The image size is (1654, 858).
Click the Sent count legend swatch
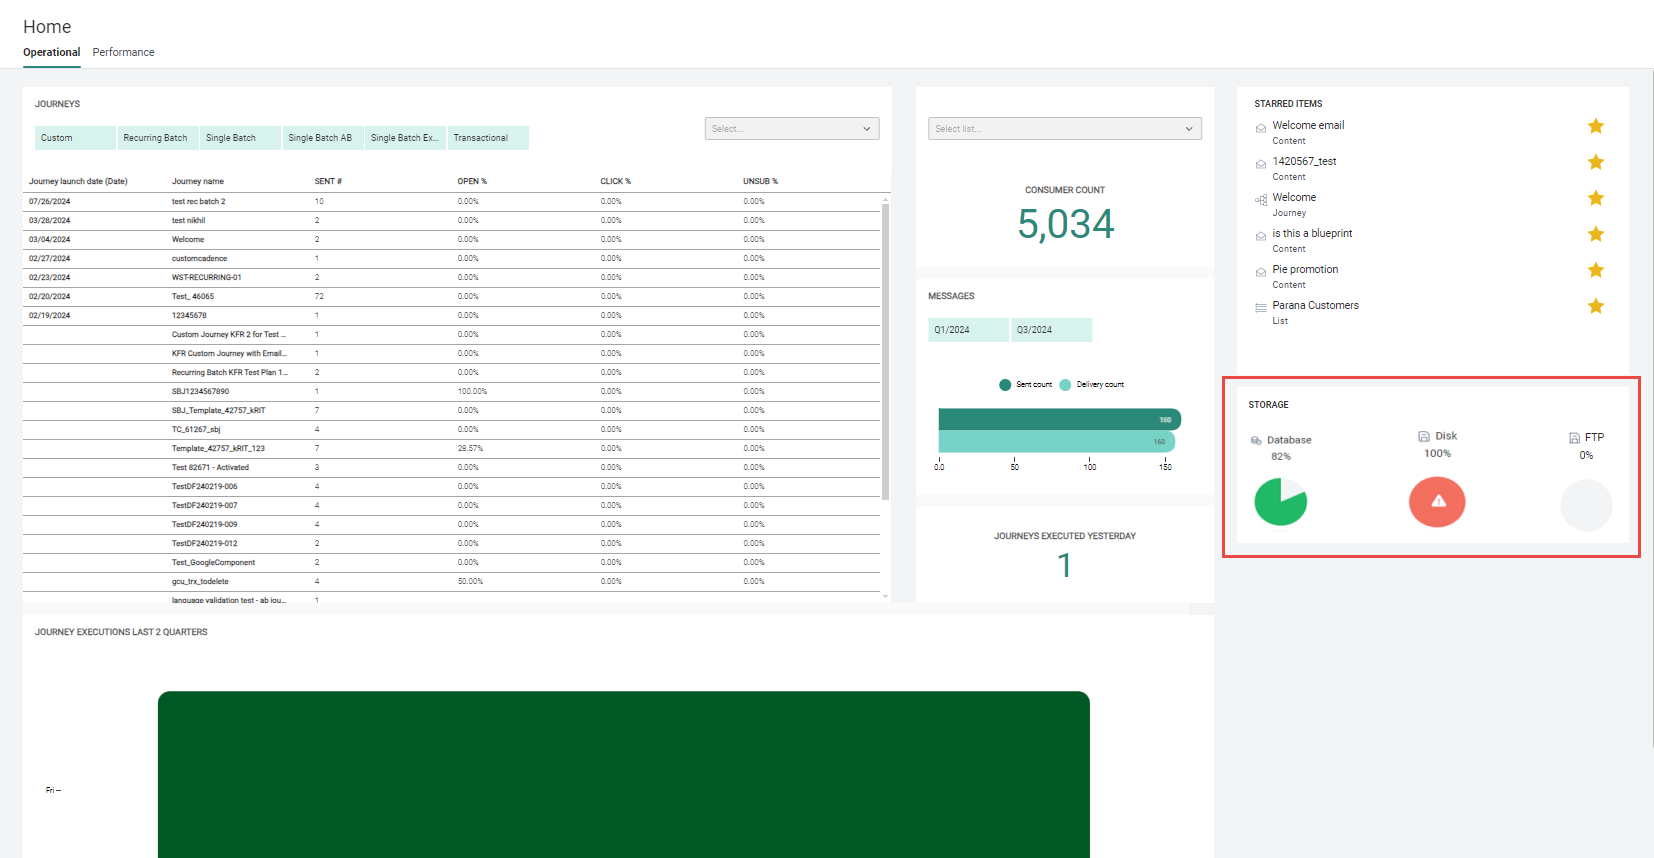point(1005,385)
